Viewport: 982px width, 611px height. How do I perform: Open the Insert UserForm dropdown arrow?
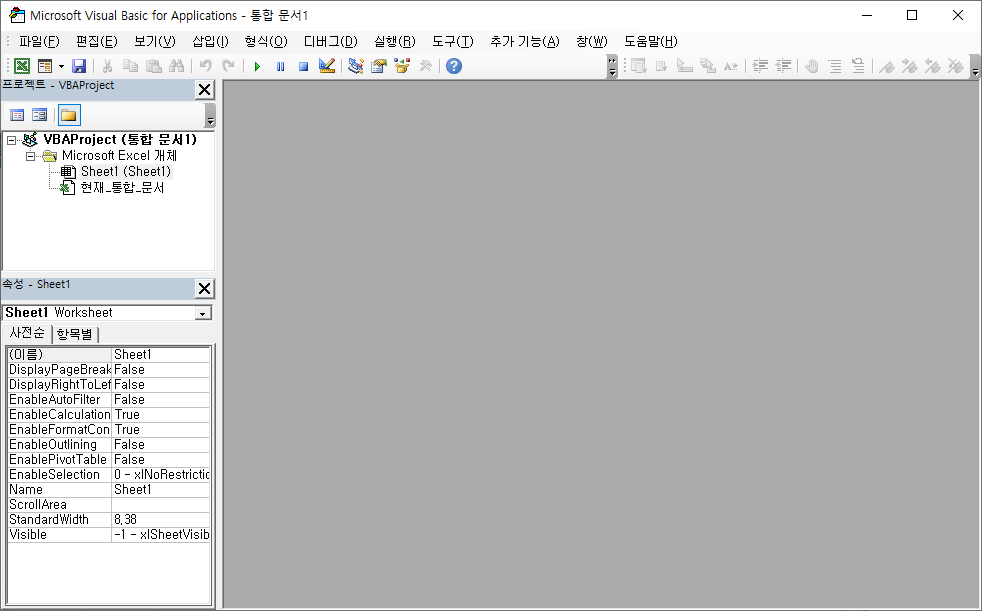(61, 66)
